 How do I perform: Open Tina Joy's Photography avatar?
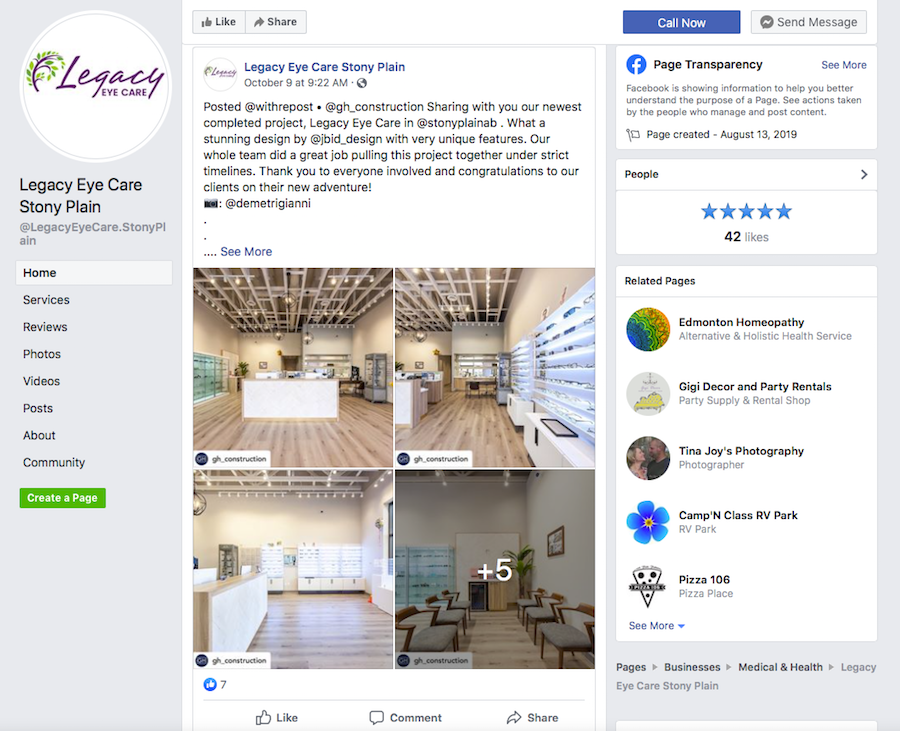click(x=648, y=458)
